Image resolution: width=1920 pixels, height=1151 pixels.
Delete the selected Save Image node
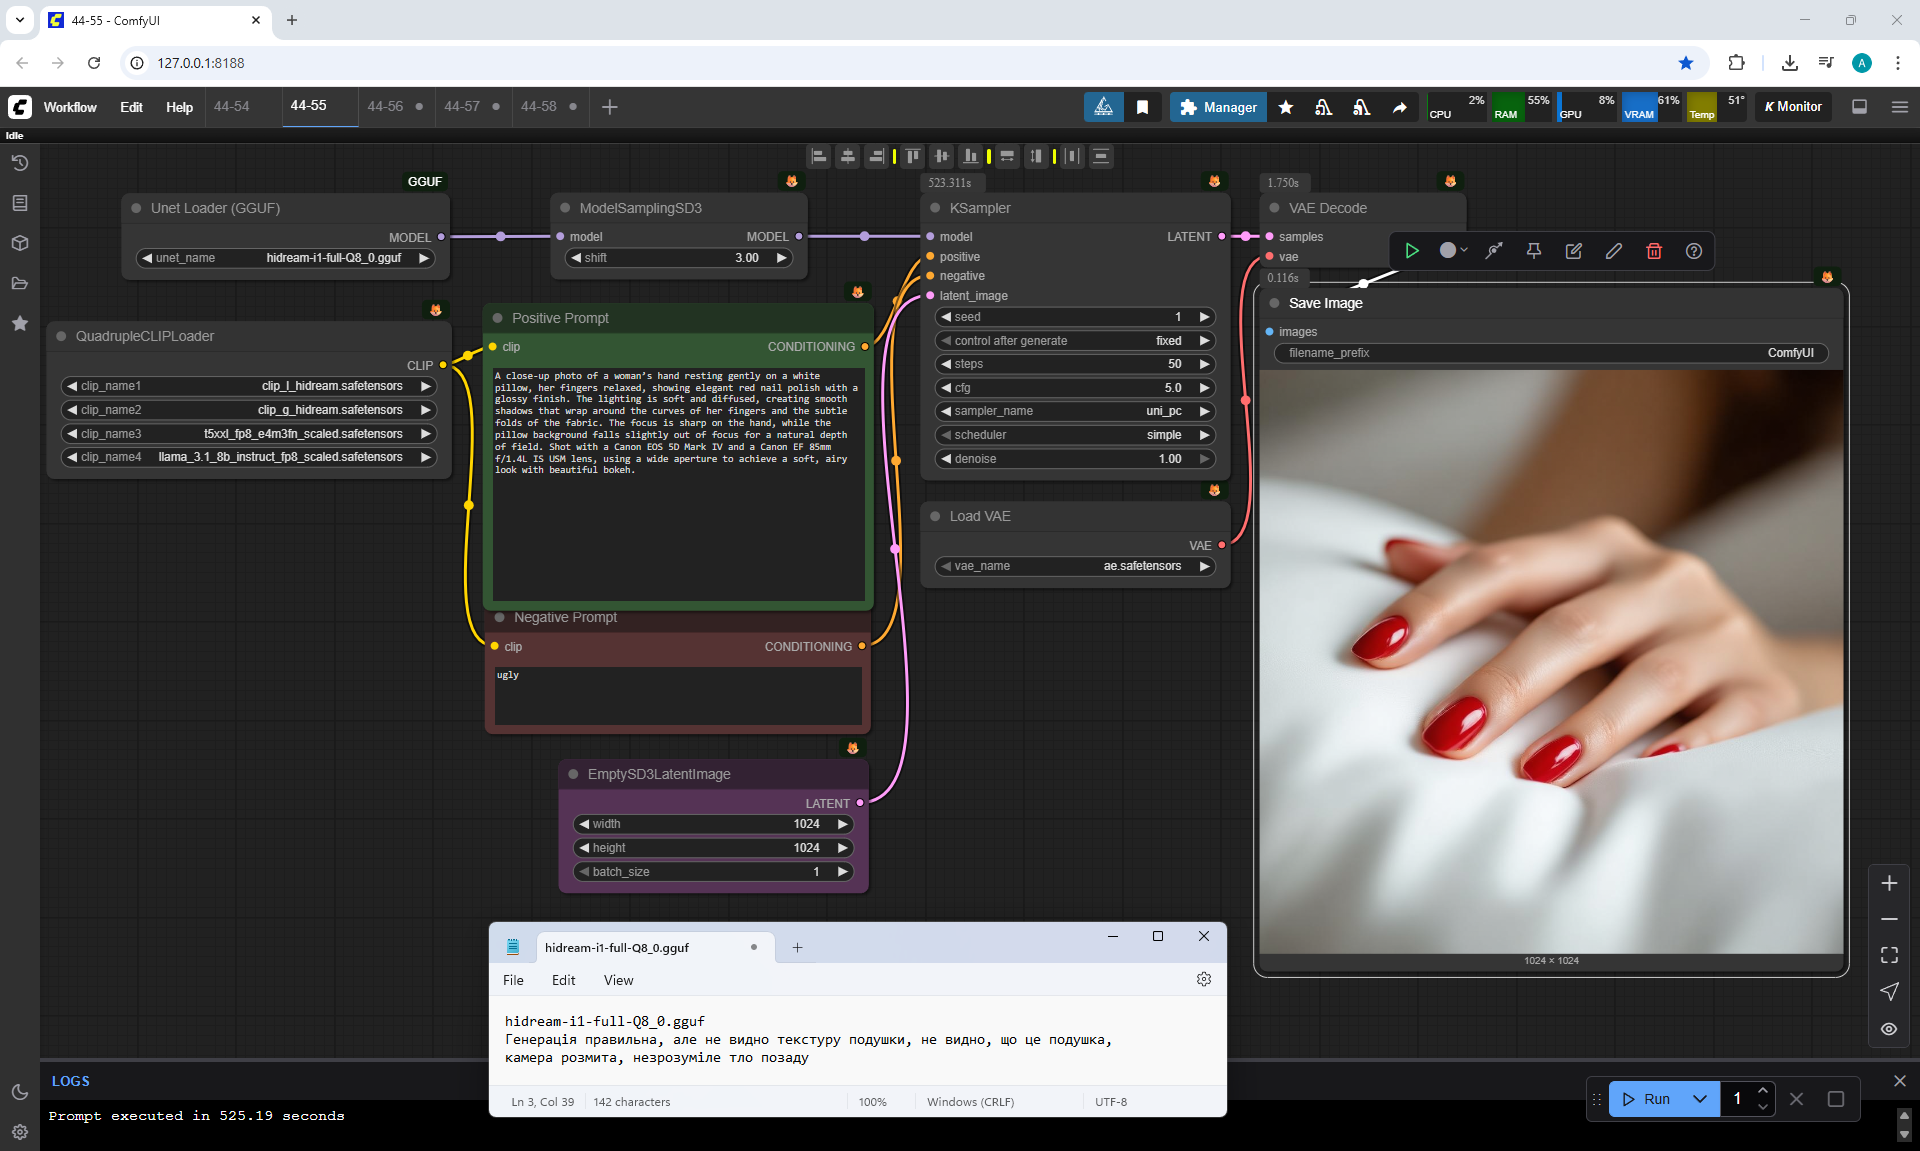(1653, 251)
